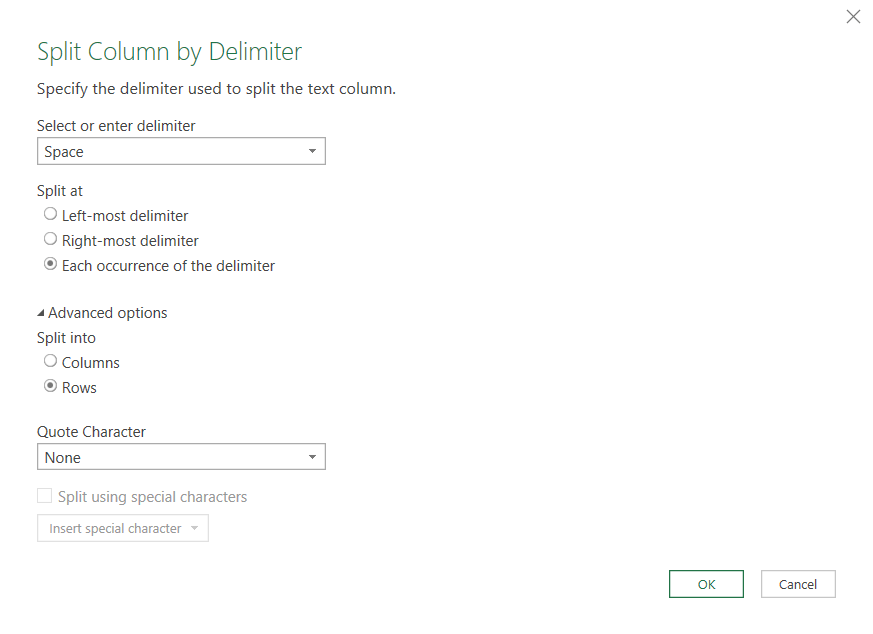Cancel the Split Column dialog
Image resolution: width=873 pixels, height=634 pixels.
coord(797,583)
